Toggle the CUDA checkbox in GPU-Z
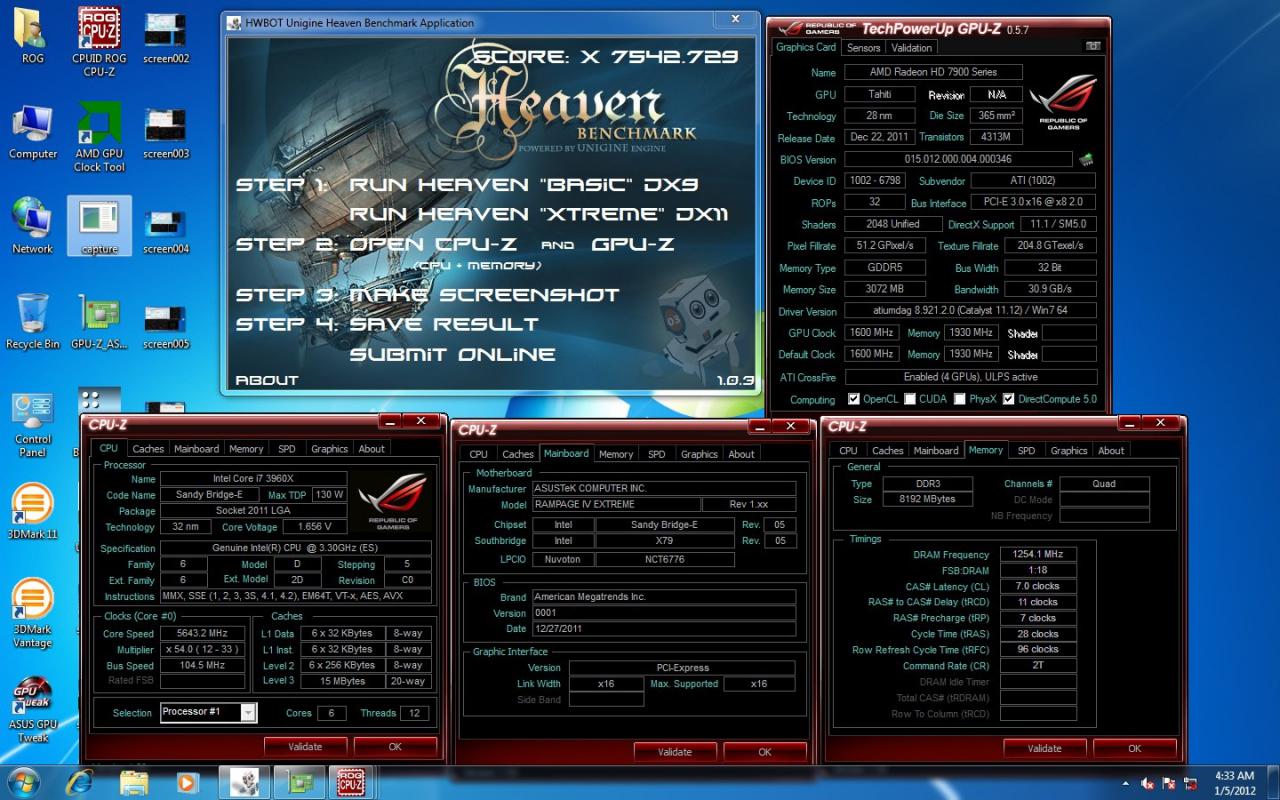 click(910, 399)
